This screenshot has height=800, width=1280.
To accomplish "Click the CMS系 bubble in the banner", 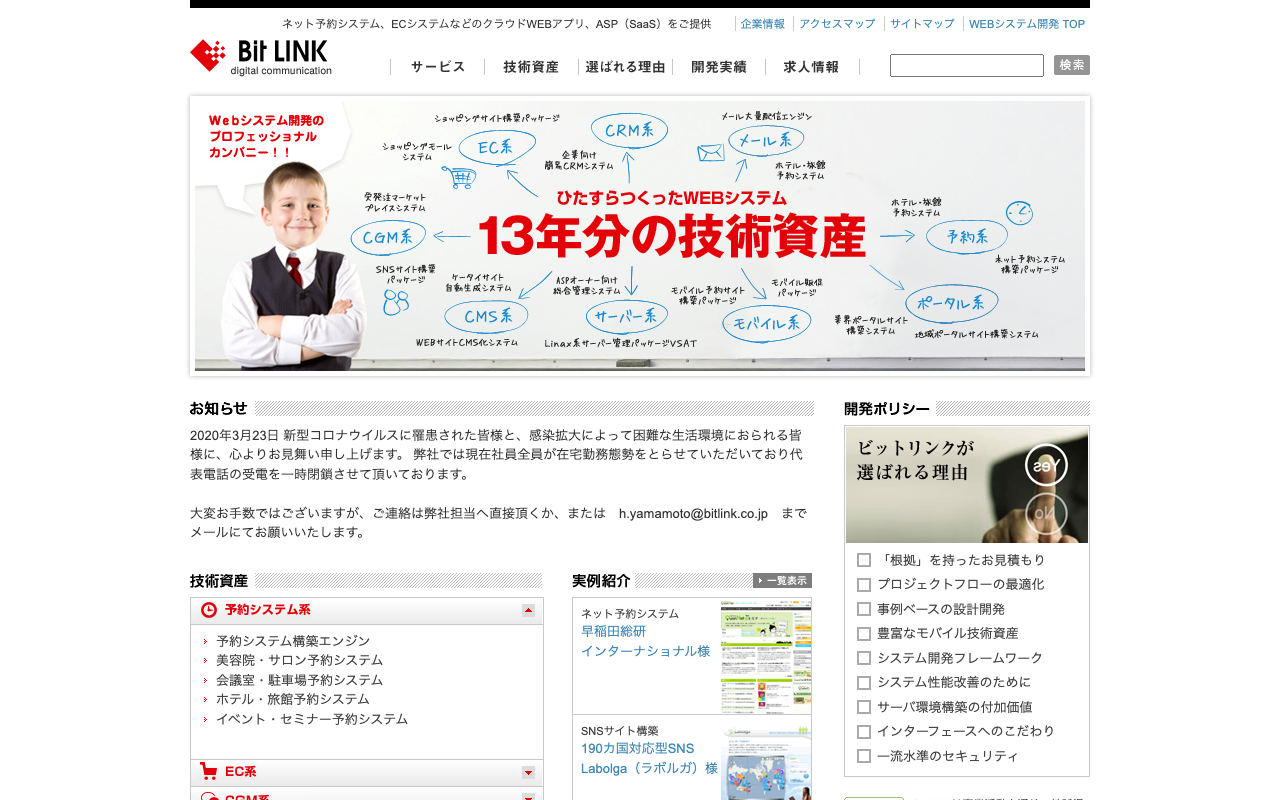I will pyautogui.click(x=485, y=317).
